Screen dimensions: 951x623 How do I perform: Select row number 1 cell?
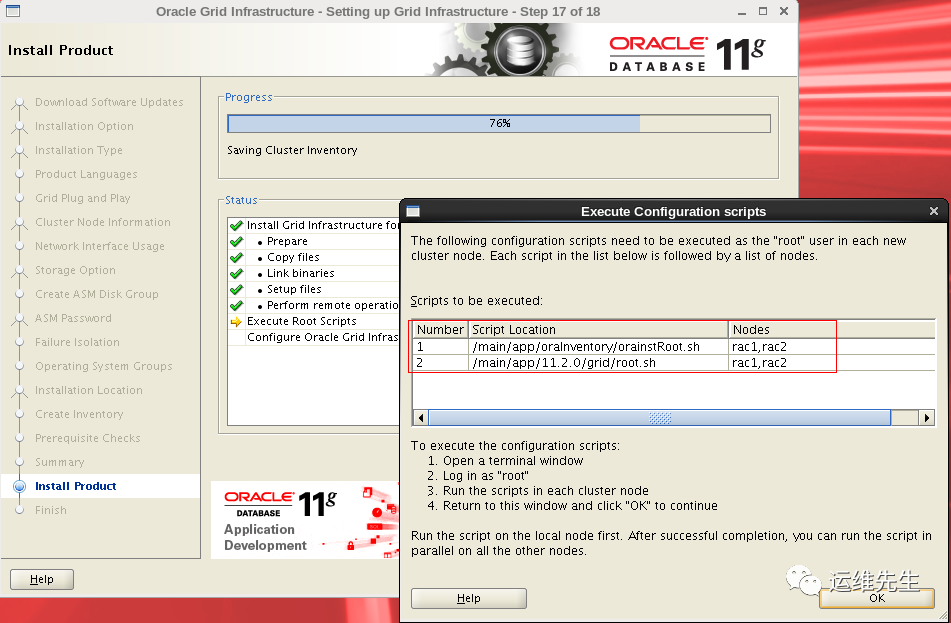click(x=440, y=346)
